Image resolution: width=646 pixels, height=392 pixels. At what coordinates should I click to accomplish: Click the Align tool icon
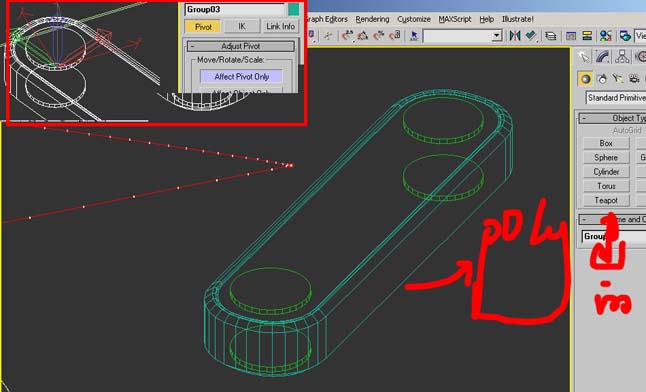(x=531, y=36)
